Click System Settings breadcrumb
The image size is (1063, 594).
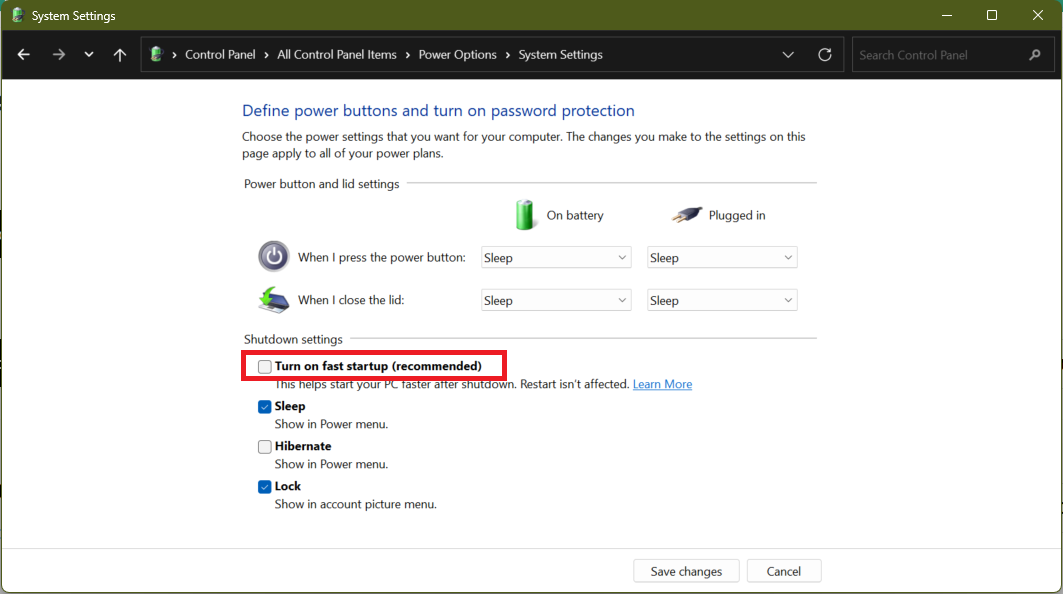tap(561, 55)
